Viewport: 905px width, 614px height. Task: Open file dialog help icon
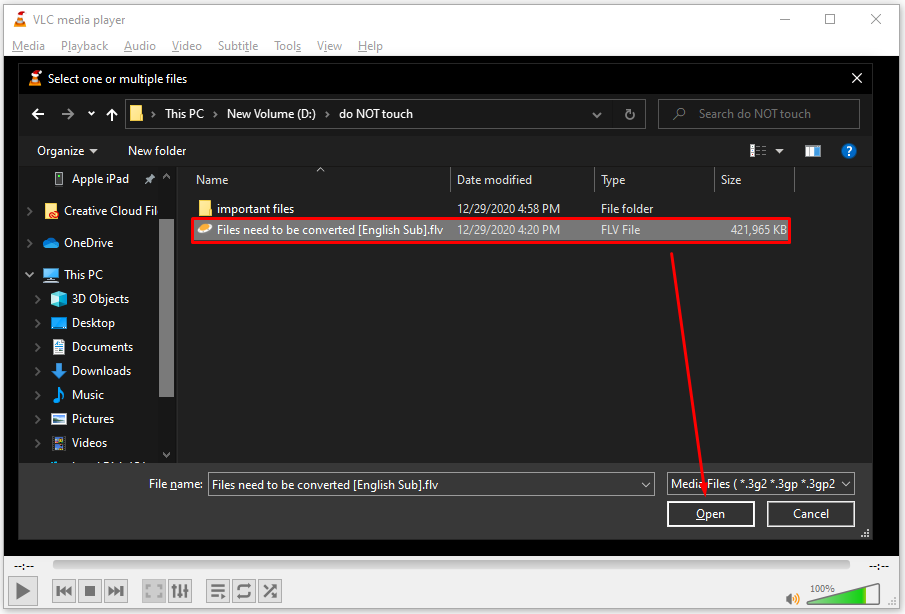848,151
